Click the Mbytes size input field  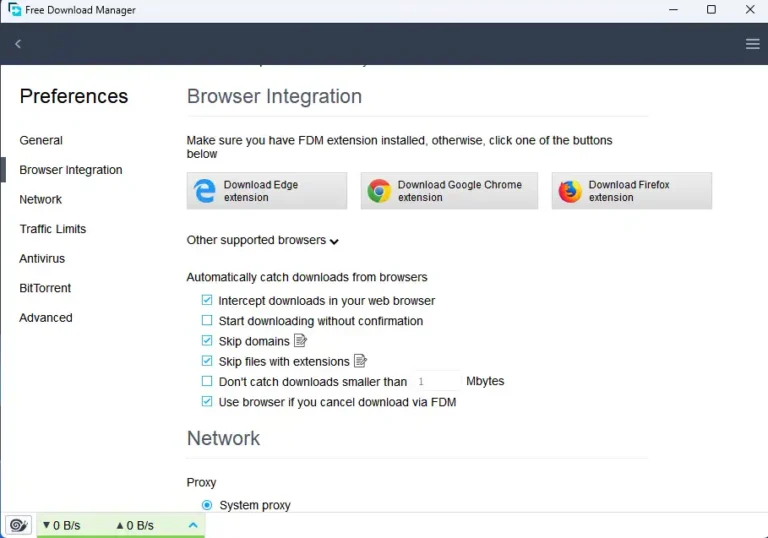click(436, 381)
